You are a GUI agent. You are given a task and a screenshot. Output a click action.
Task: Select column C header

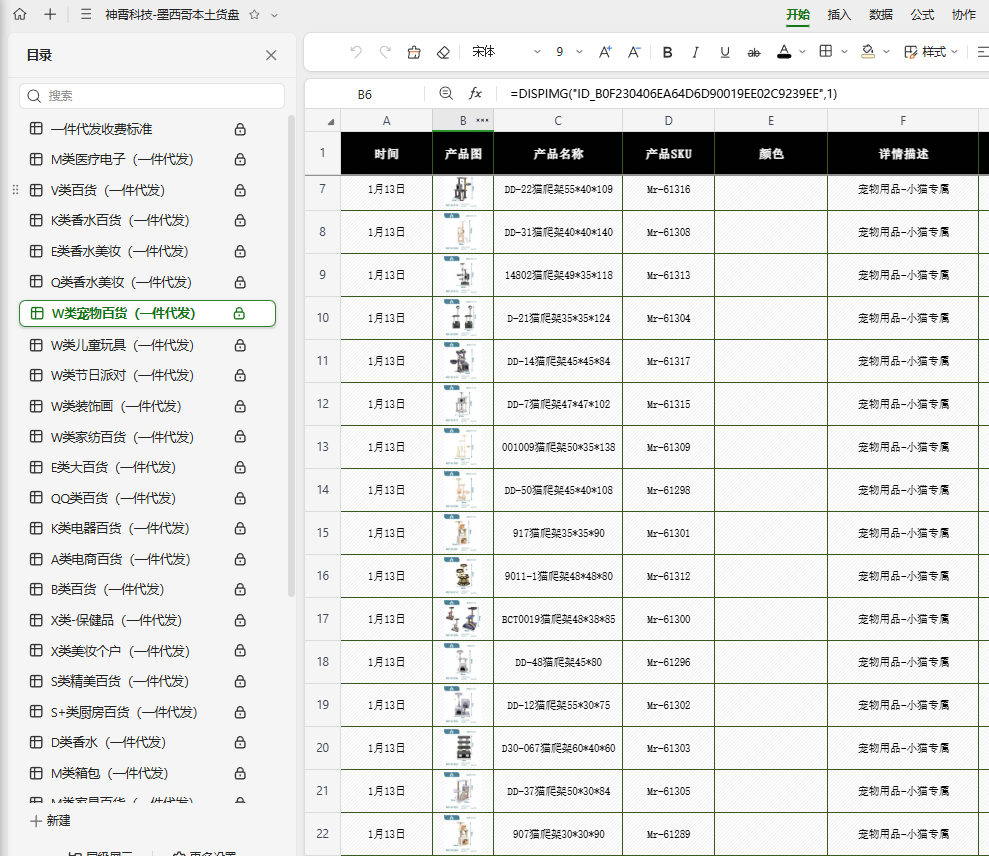coord(558,120)
